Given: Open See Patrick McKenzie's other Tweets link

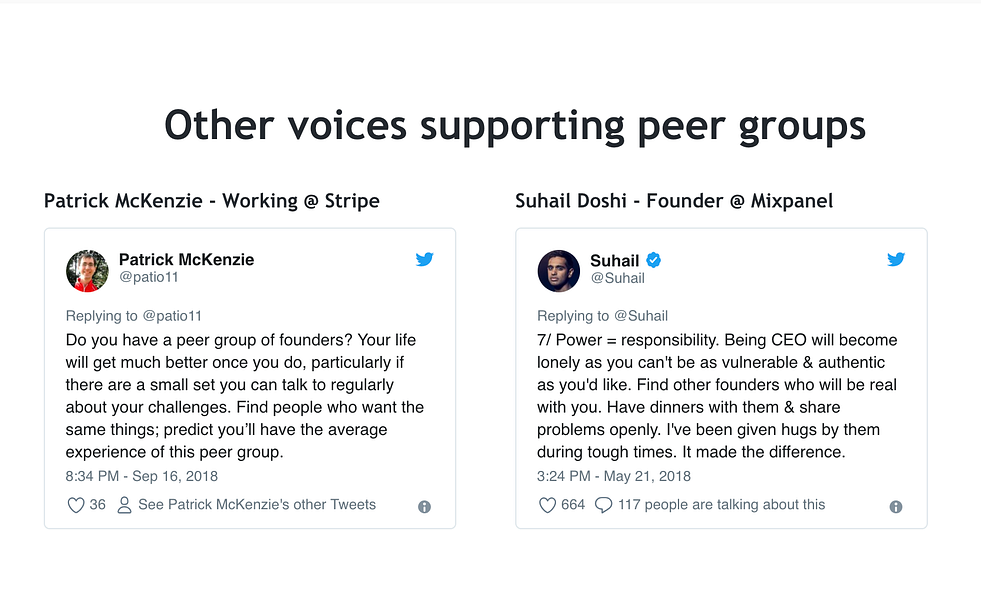Looking at the screenshot, I should pyautogui.click(x=257, y=505).
